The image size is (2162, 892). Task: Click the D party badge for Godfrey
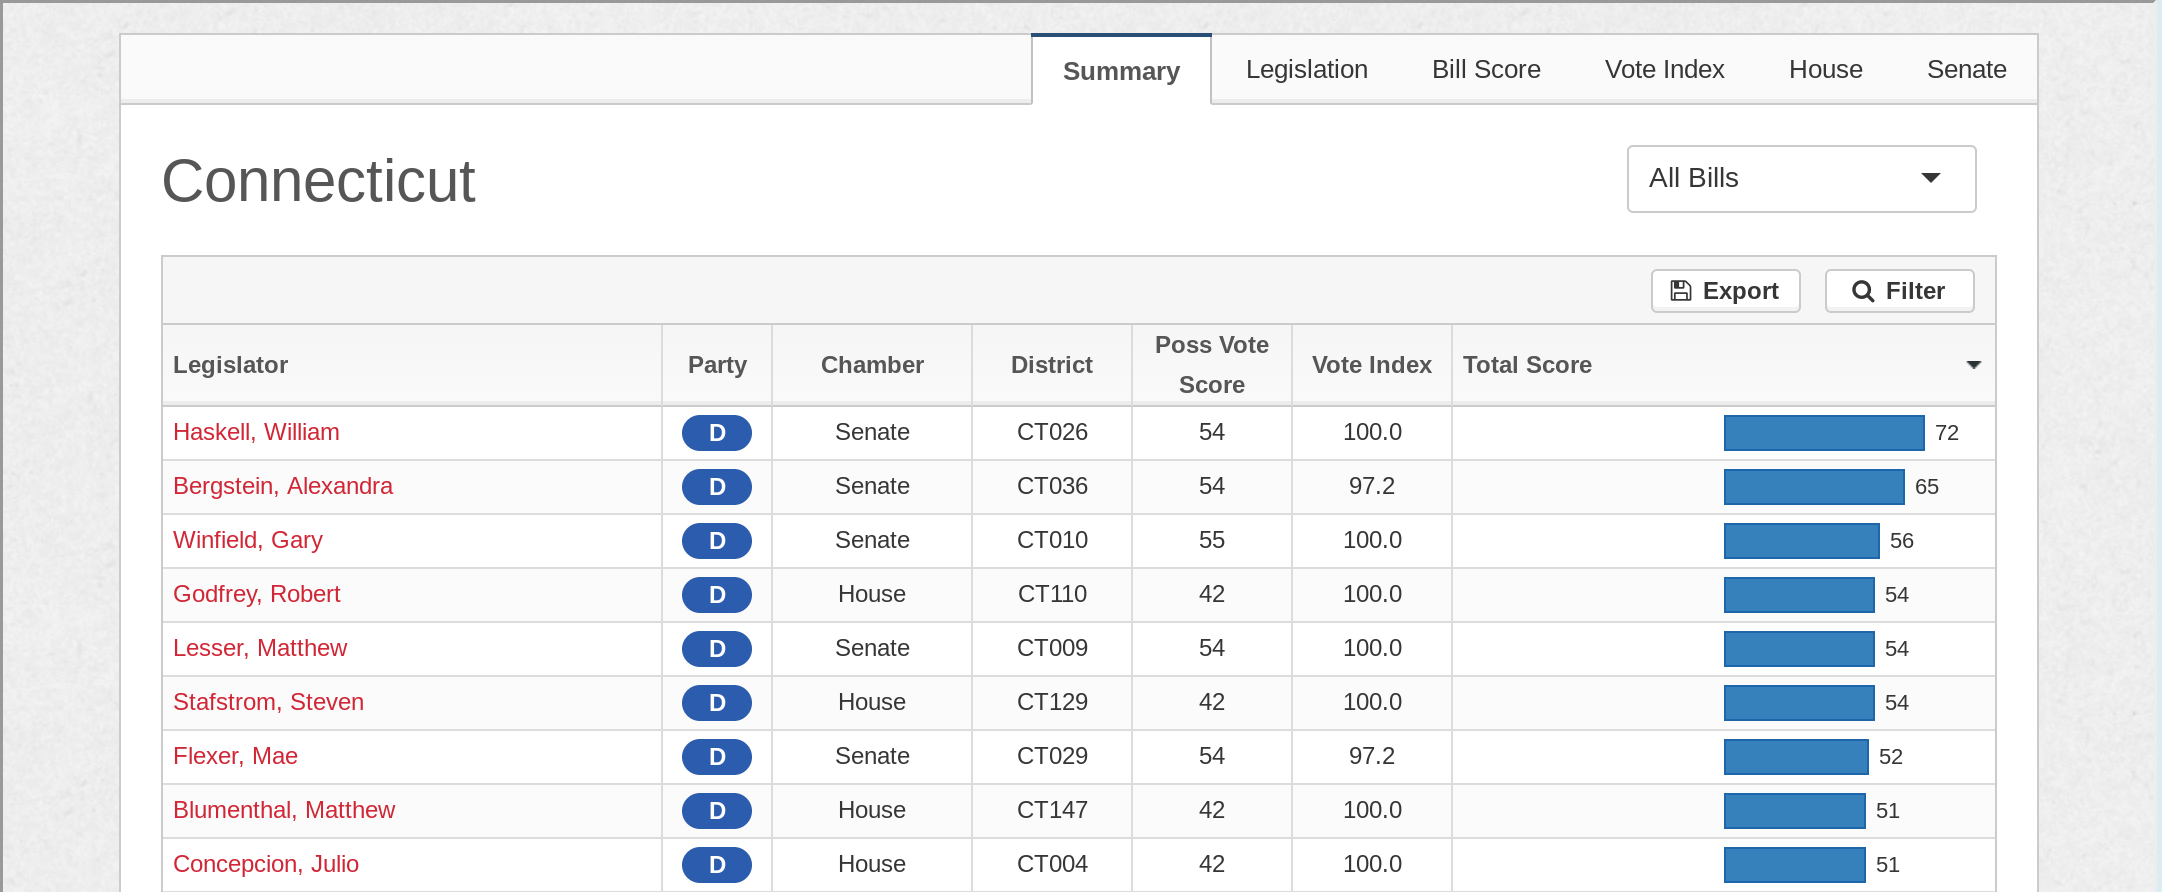pos(716,595)
